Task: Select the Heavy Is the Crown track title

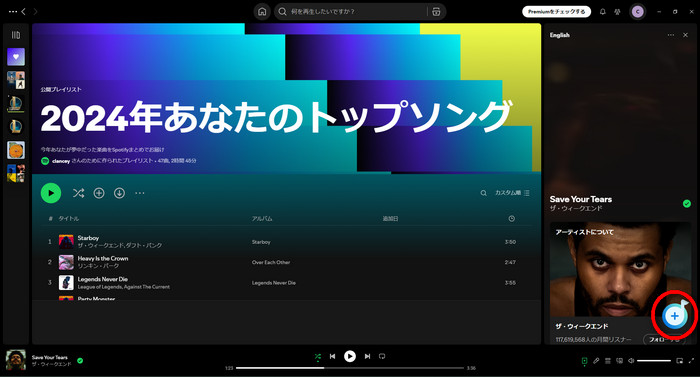Action: (x=103, y=259)
